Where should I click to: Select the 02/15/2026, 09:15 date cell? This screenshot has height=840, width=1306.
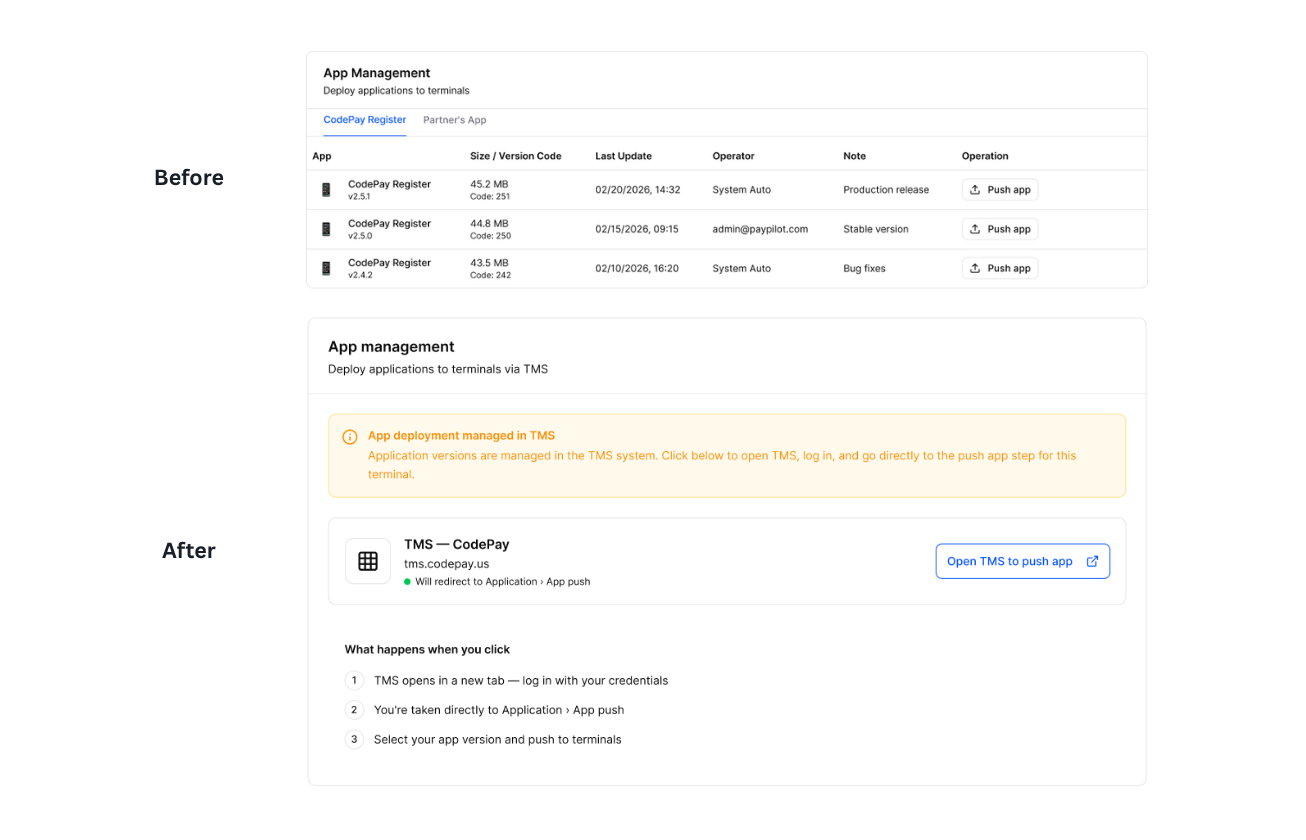[637, 229]
